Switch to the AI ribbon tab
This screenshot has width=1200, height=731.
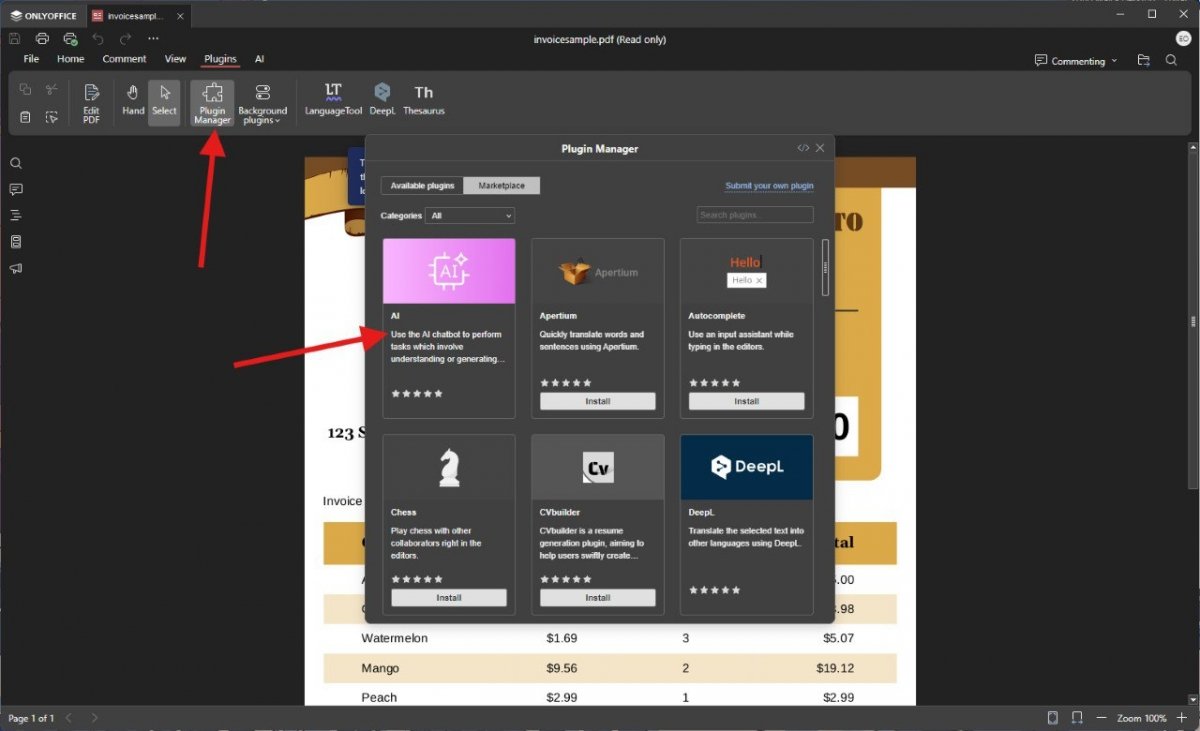(x=259, y=59)
